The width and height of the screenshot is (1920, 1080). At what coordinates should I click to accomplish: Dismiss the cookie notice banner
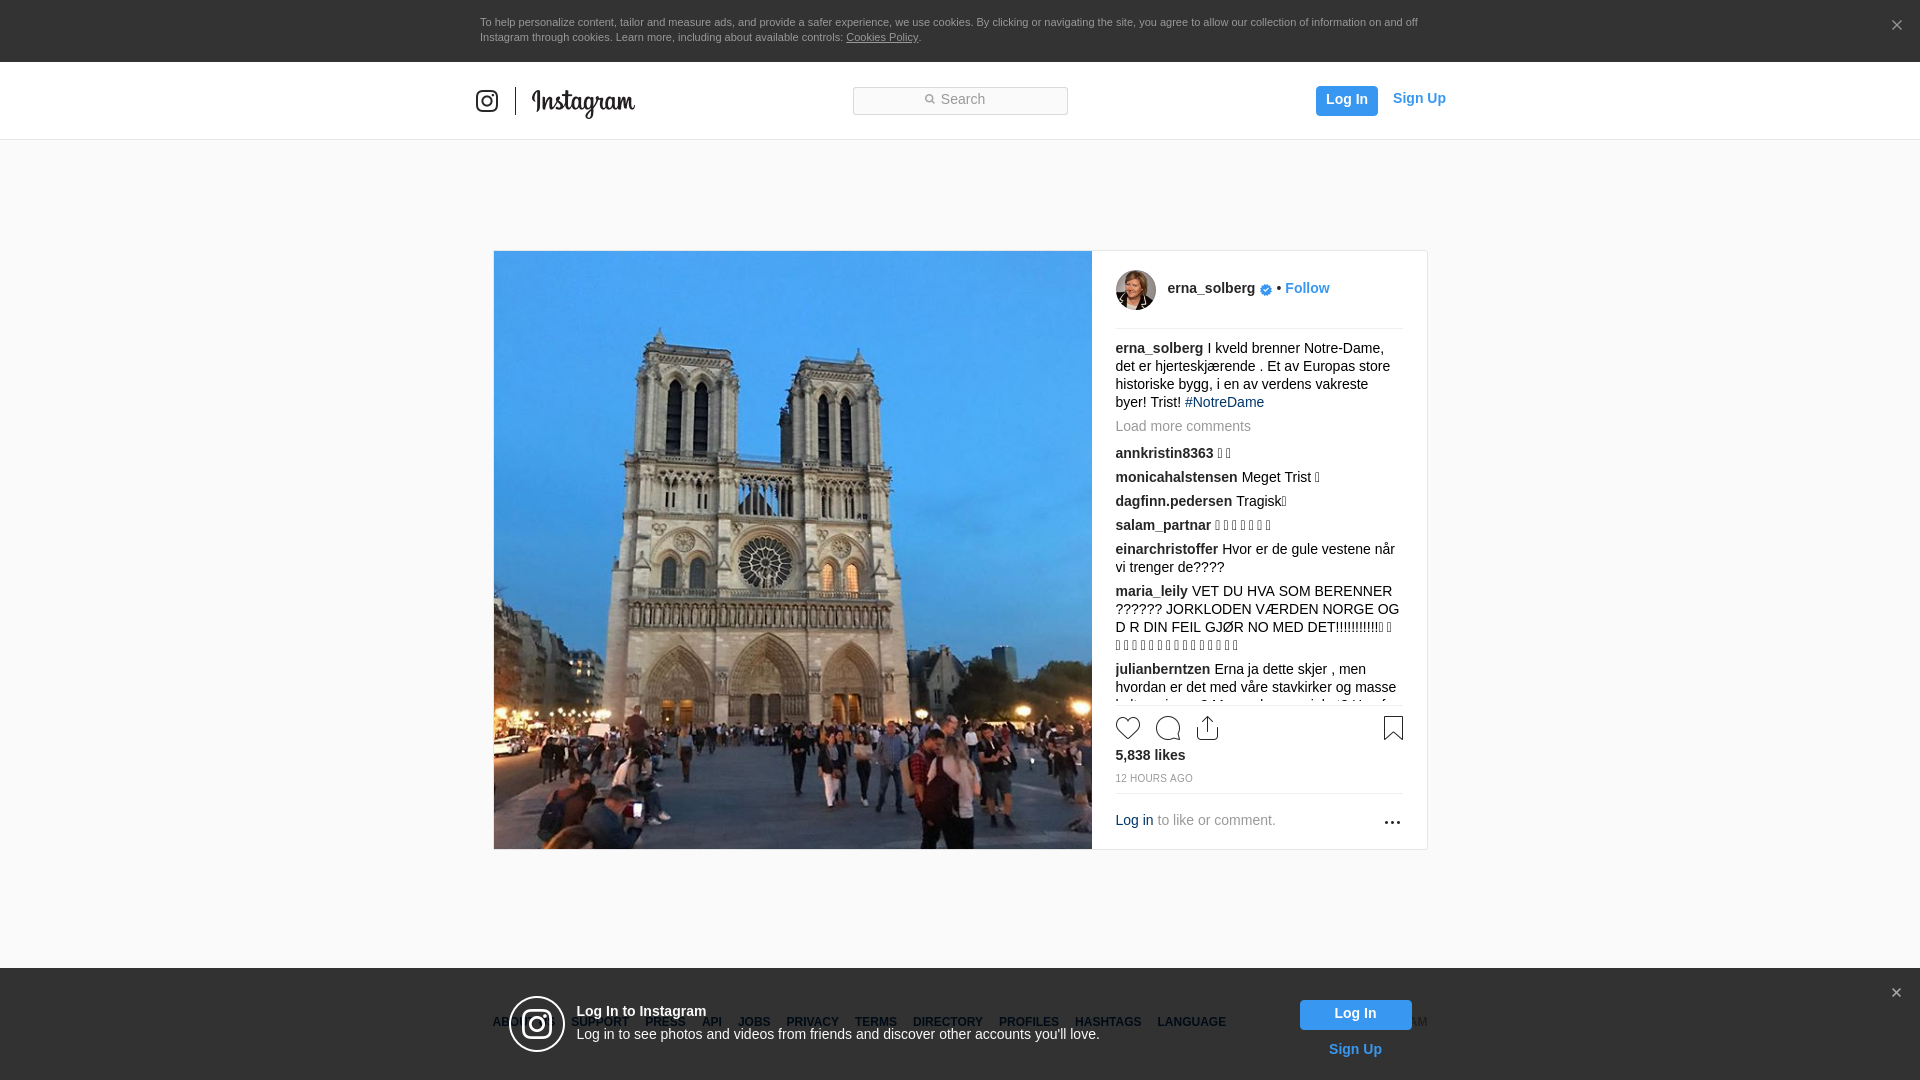tap(1896, 25)
